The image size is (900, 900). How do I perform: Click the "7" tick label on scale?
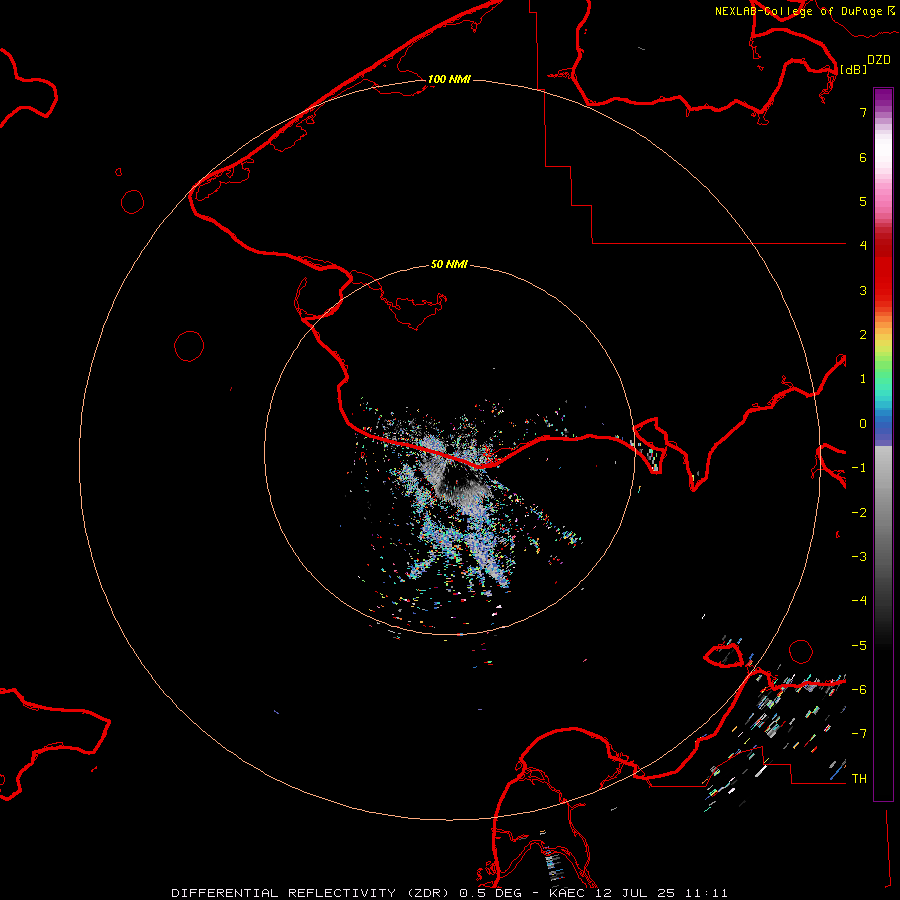tap(863, 112)
